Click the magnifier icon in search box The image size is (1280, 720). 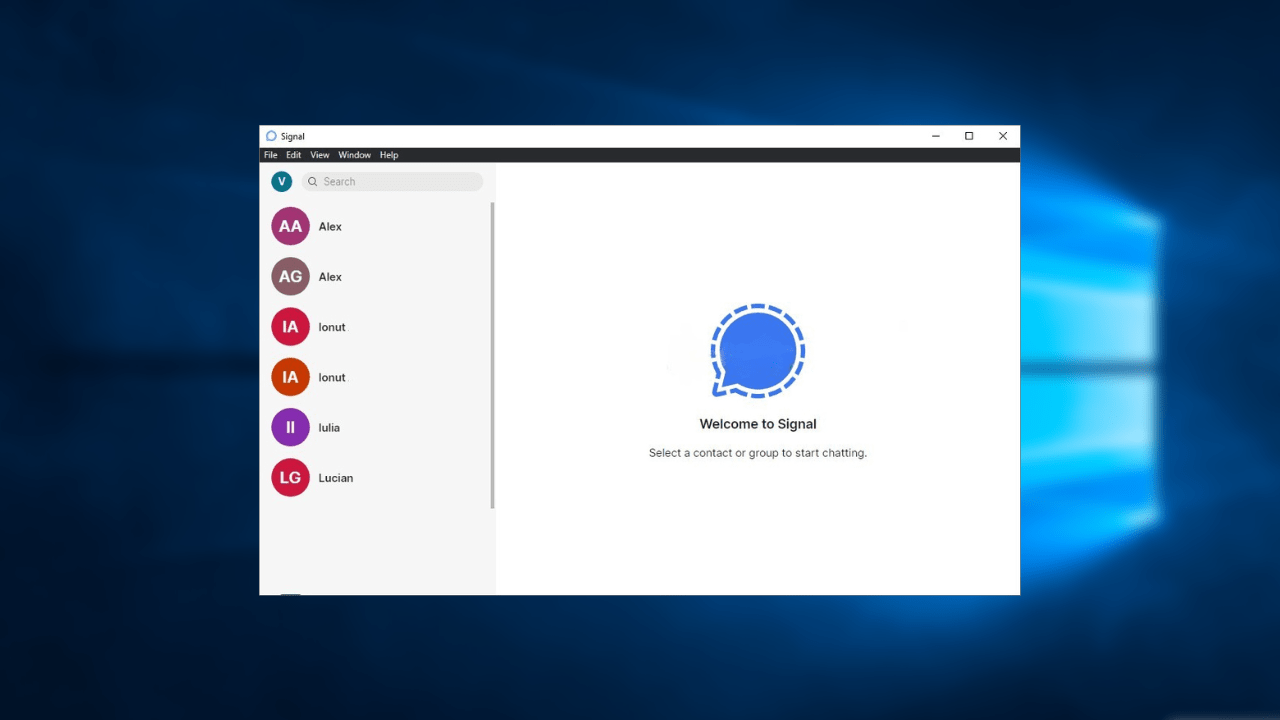312,182
